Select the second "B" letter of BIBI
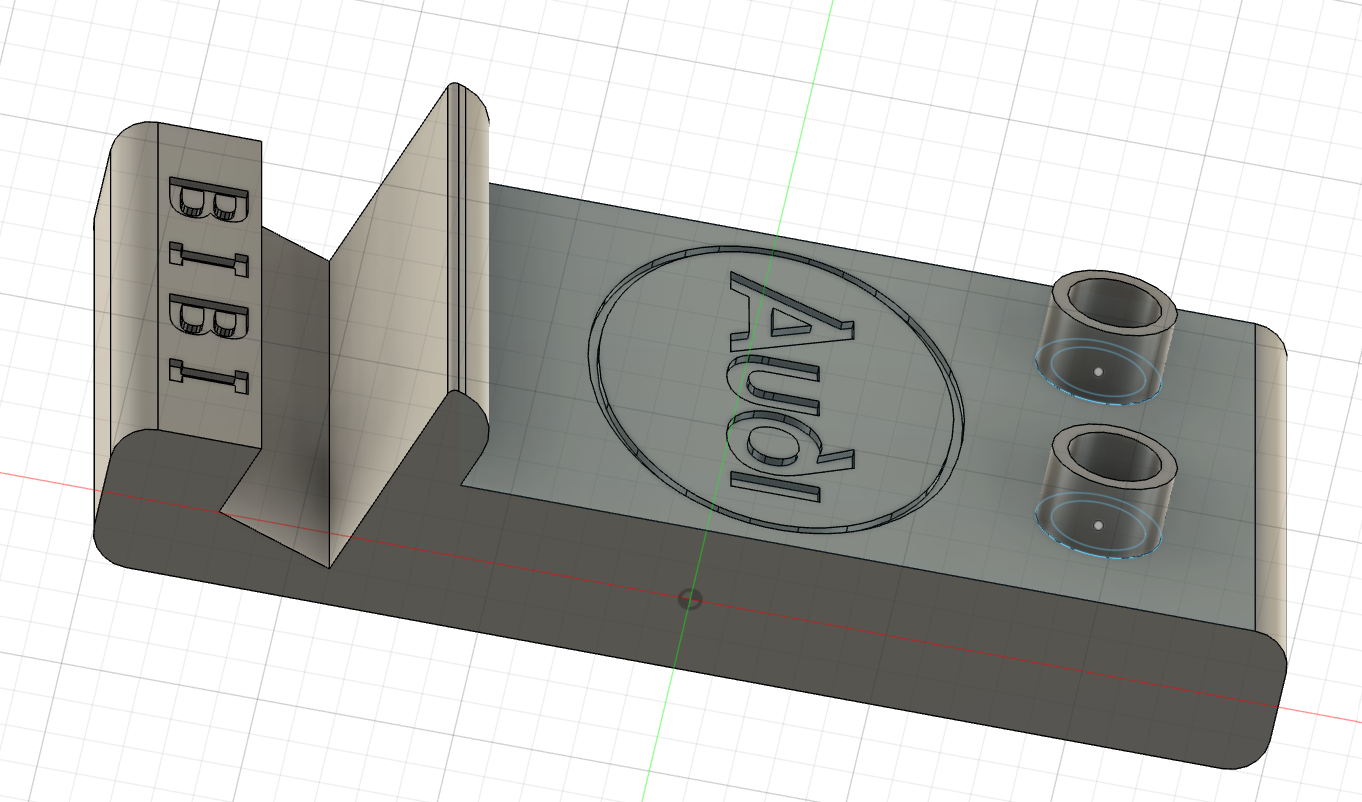This screenshot has width=1362, height=802. coord(209,317)
